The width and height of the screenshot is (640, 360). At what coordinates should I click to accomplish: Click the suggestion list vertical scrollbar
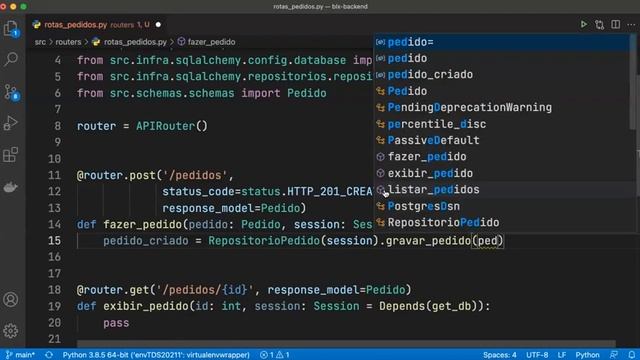tap(633, 82)
